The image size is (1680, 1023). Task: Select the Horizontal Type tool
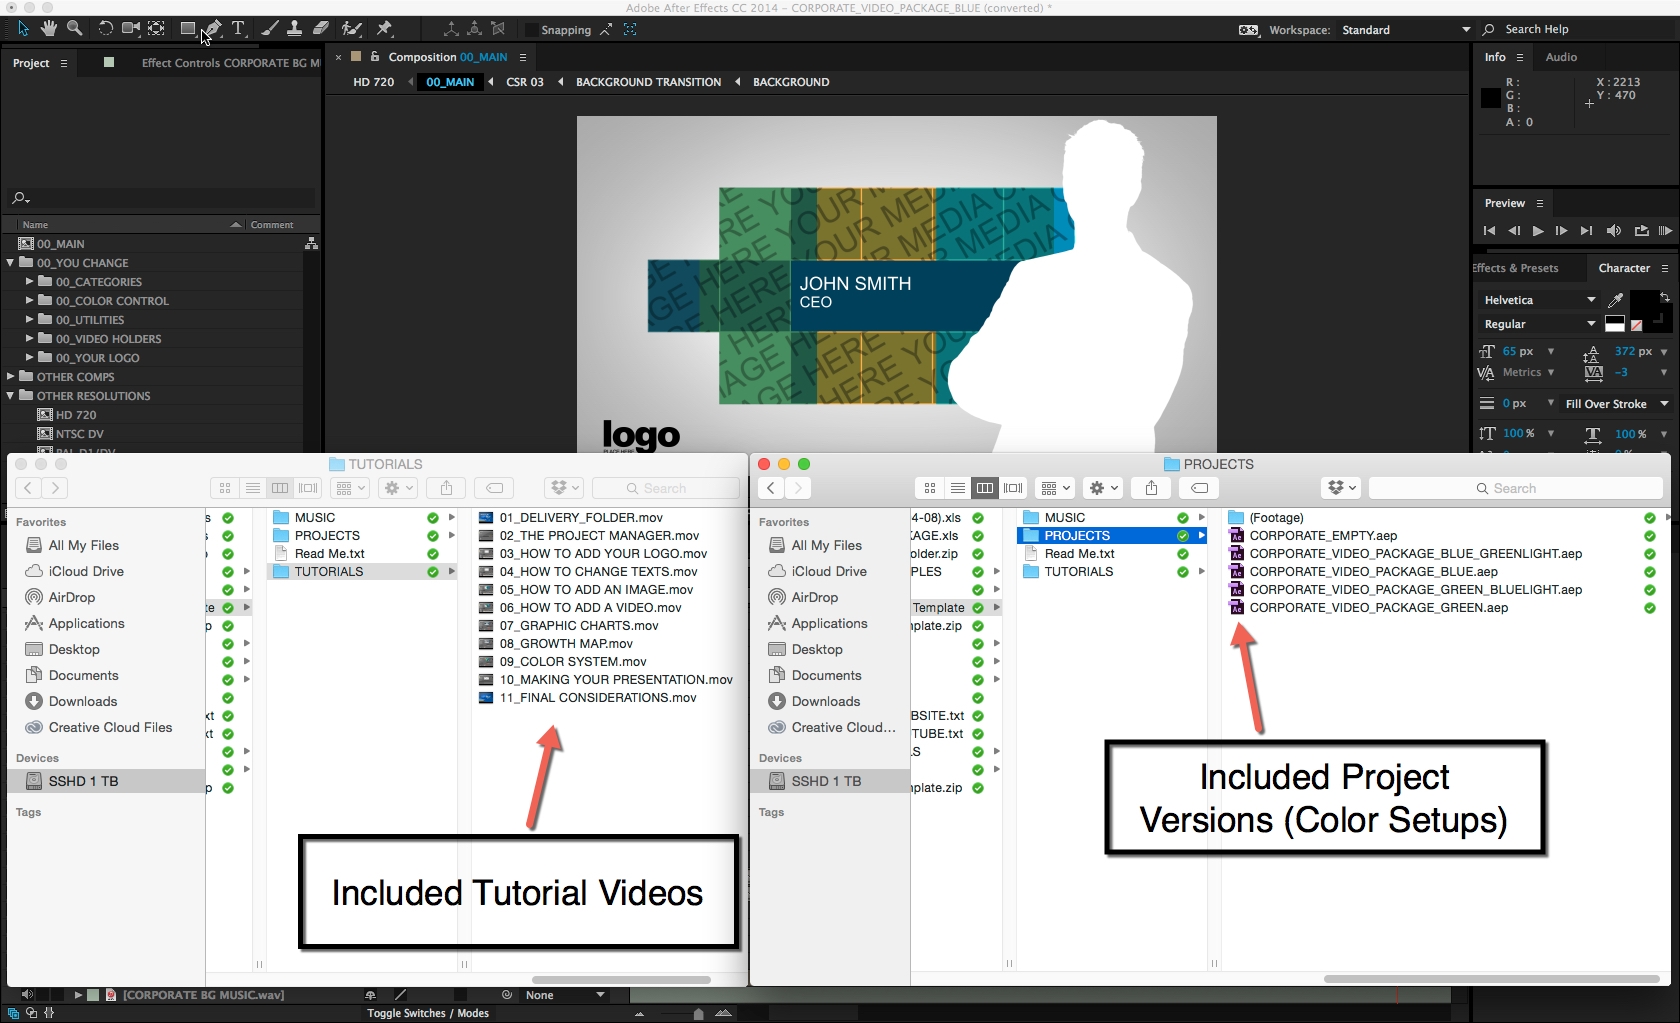(x=238, y=29)
